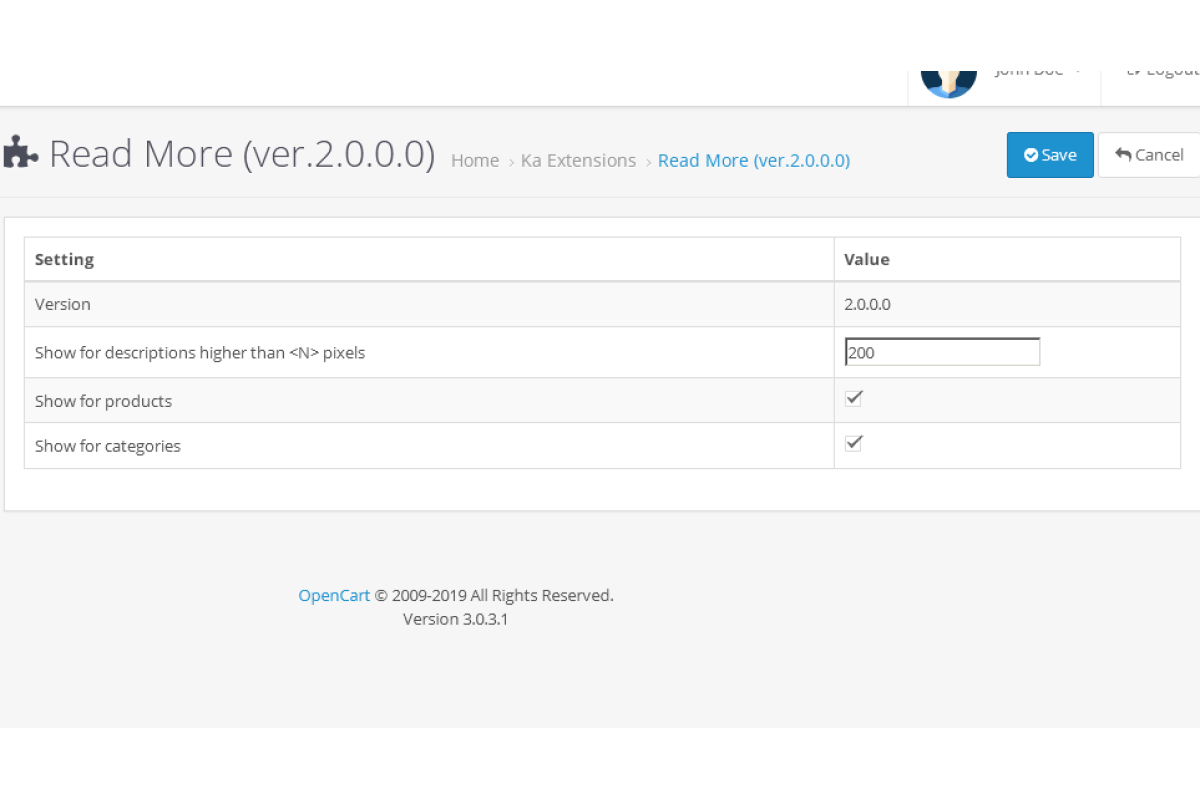Click the Show for products row label
Image resolution: width=1200 pixels, height=800 pixels.
[x=103, y=401]
